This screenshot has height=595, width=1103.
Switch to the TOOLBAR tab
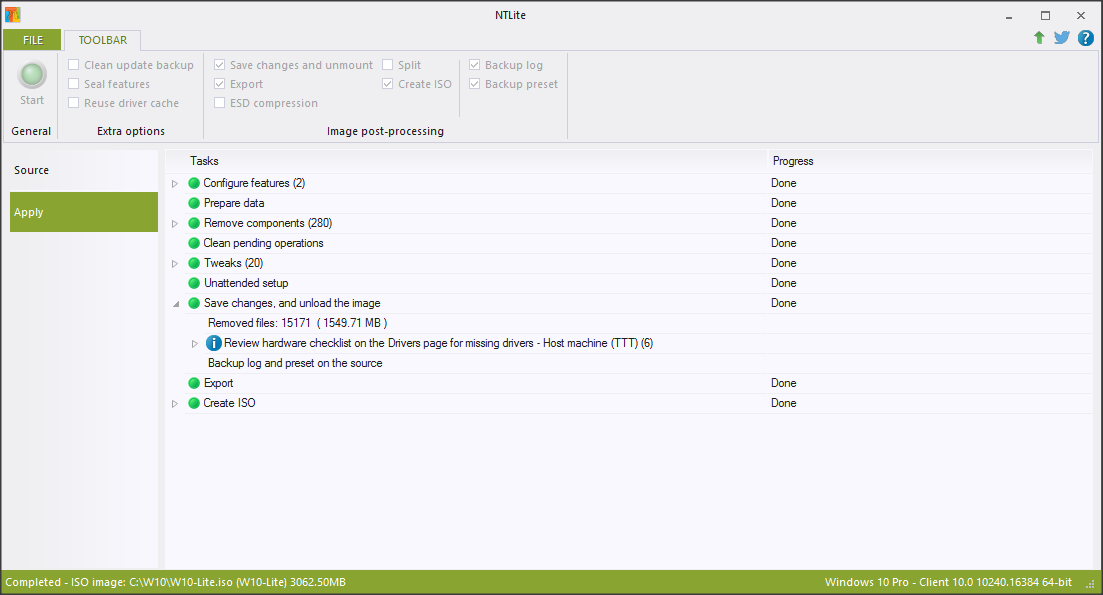[x=102, y=40]
